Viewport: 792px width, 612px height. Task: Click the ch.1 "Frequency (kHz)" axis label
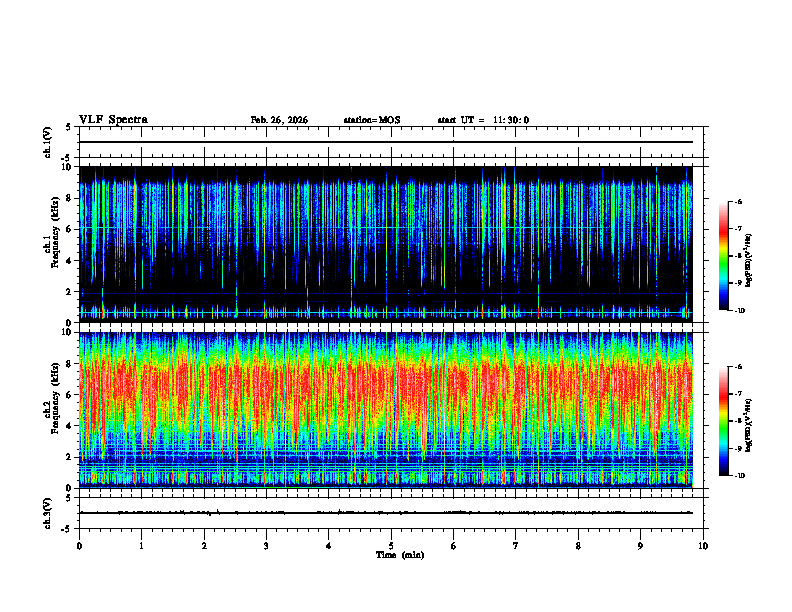(55, 232)
